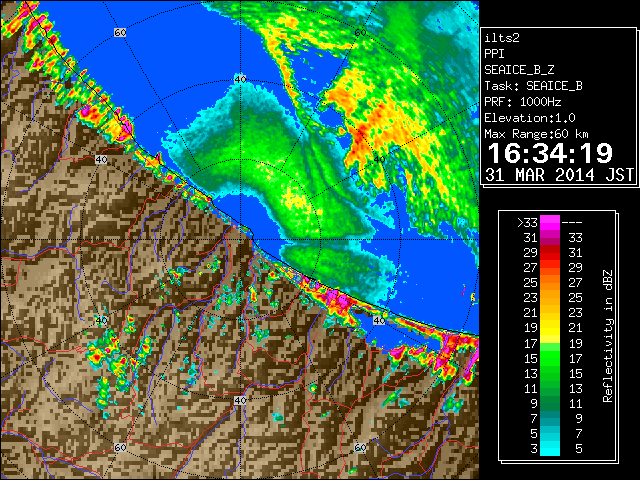Viewport: 640px width, 480px height.
Task: Select the 'PPI' scan type text
Action: (x=494, y=54)
